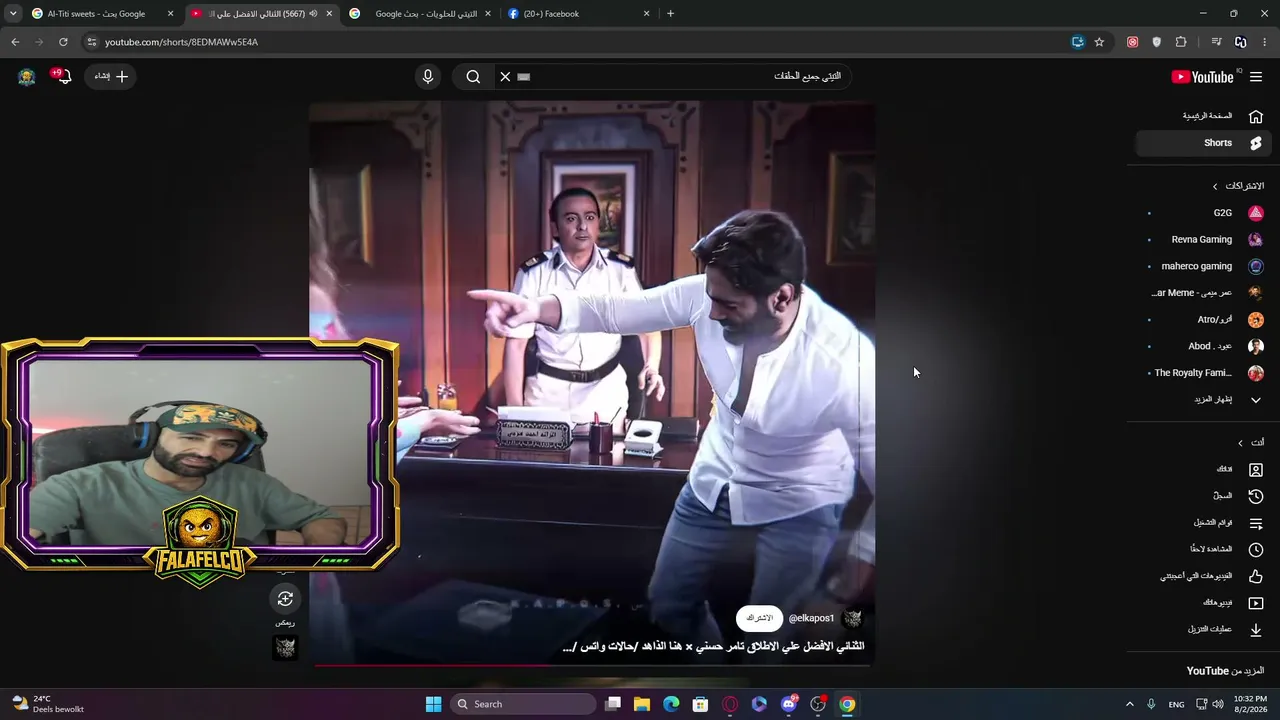
Task: Open the Windows Start menu
Action: pyautogui.click(x=433, y=704)
